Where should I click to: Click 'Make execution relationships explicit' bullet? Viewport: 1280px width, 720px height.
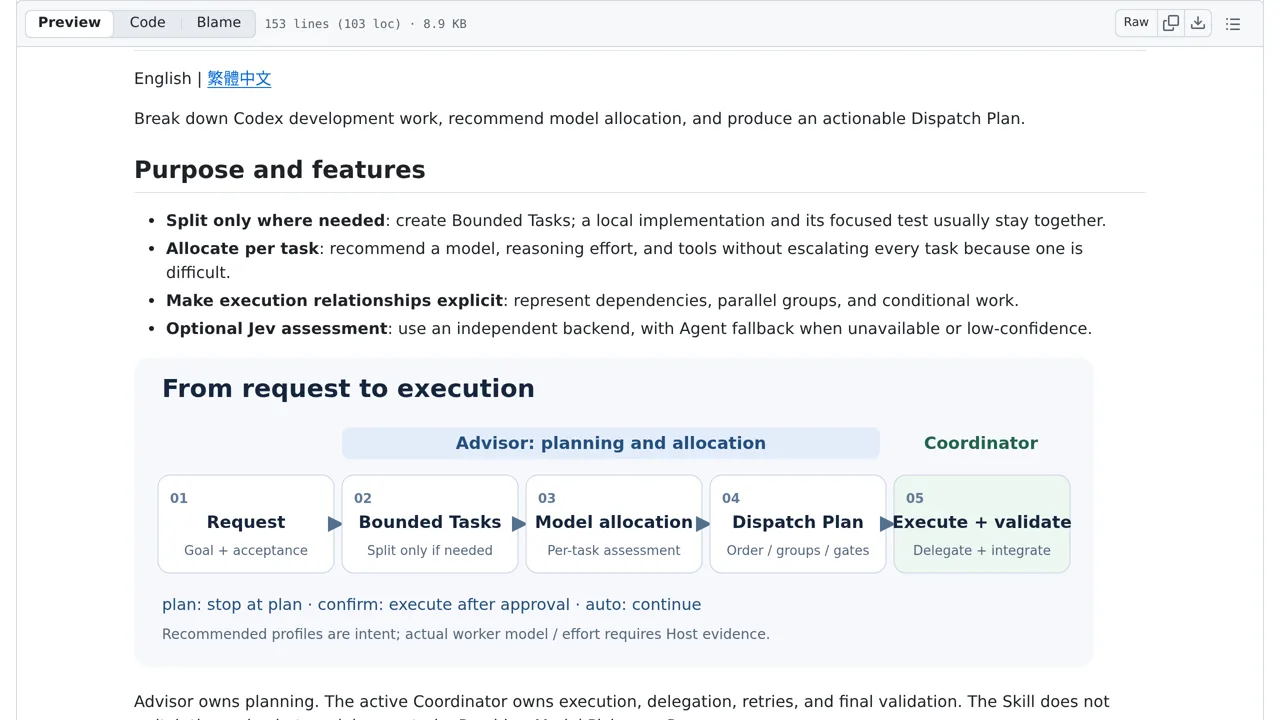592,301
